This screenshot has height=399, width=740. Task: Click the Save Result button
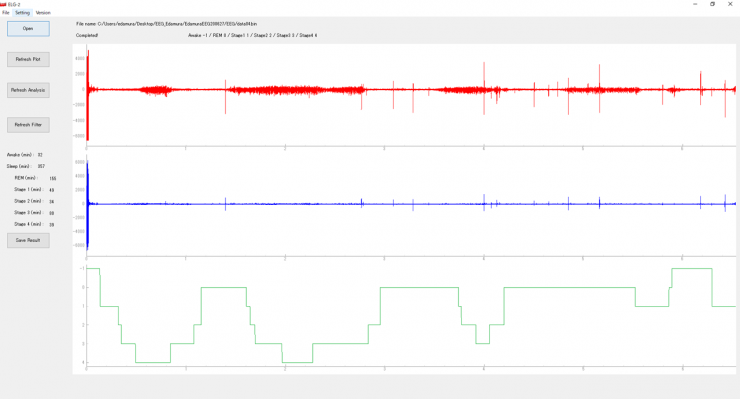click(x=28, y=240)
